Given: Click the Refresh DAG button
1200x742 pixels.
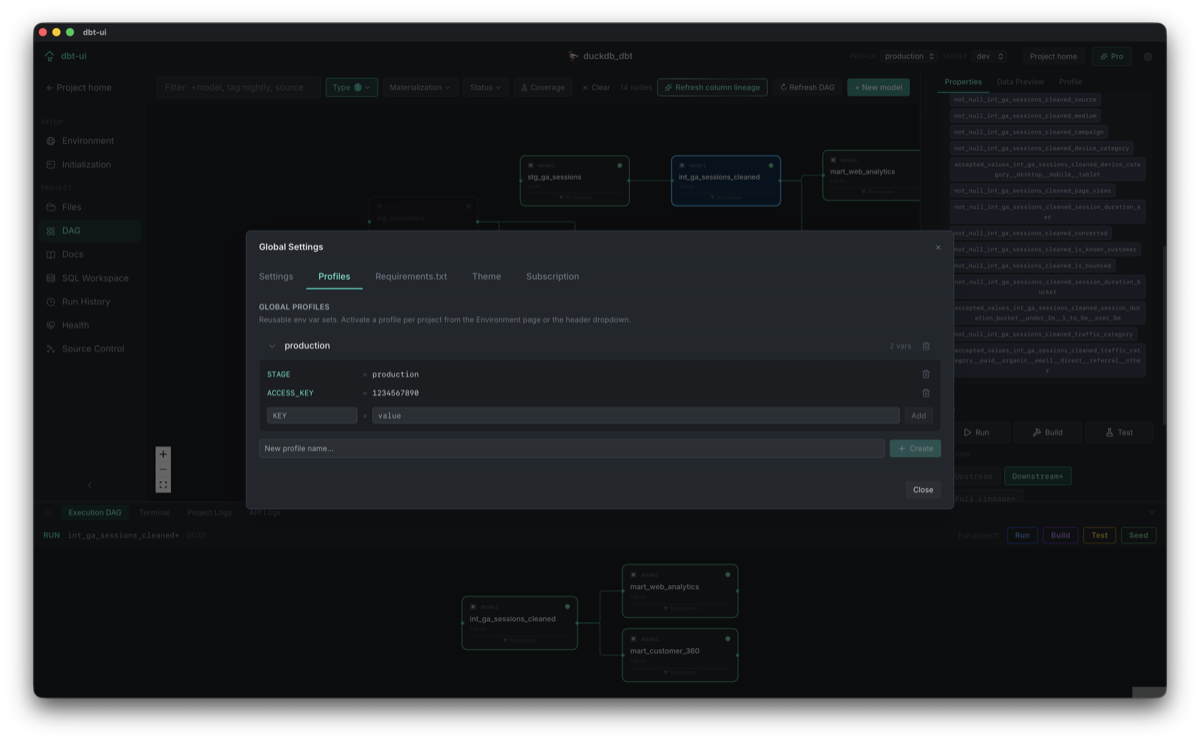Looking at the screenshot, I should tap(807, 87).
